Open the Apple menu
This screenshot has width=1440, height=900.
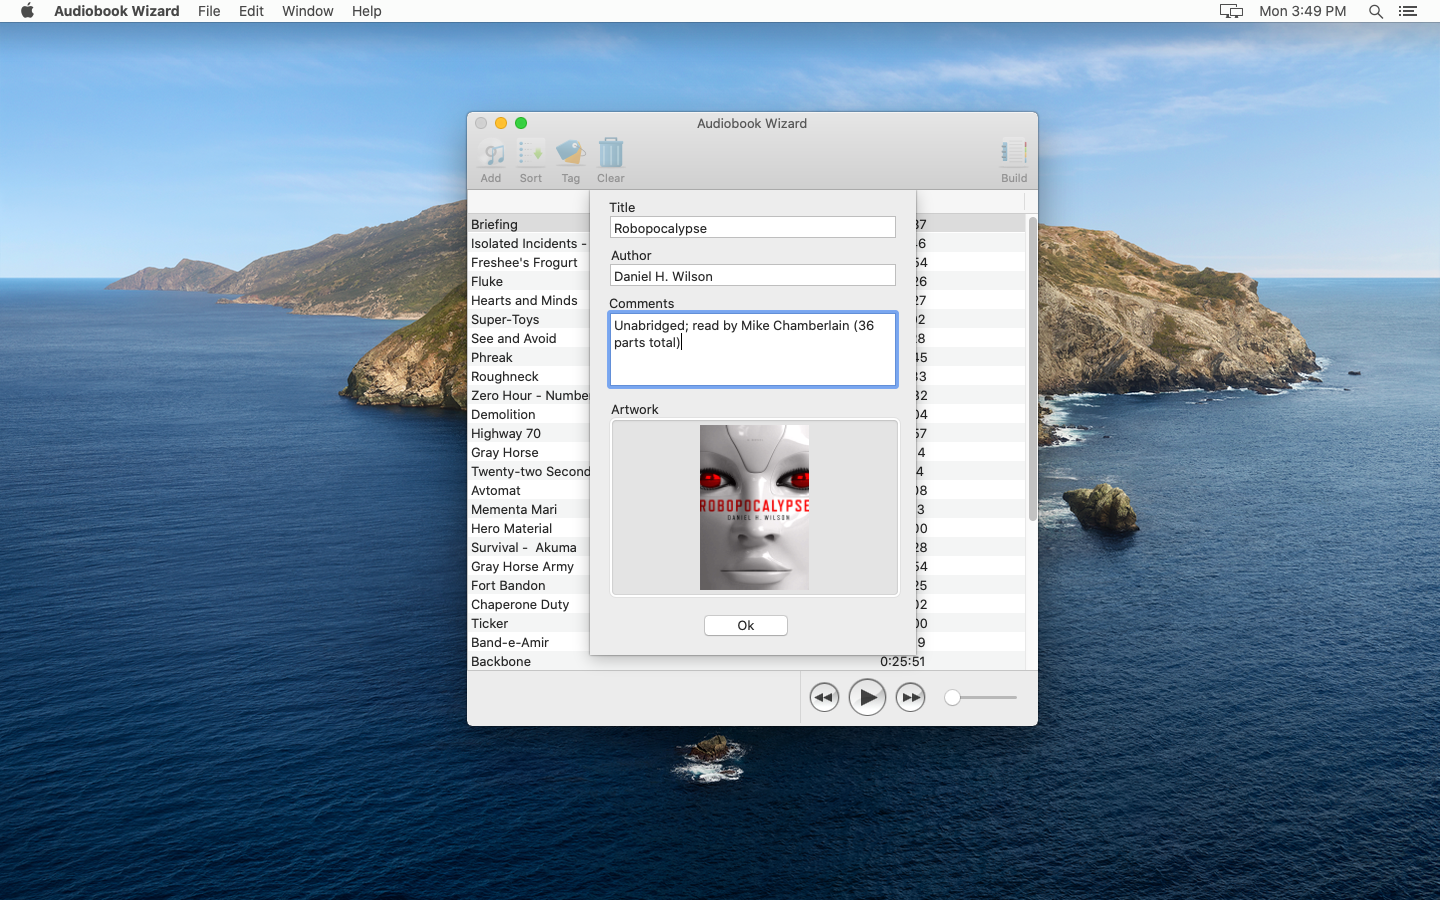coord(27,11)
